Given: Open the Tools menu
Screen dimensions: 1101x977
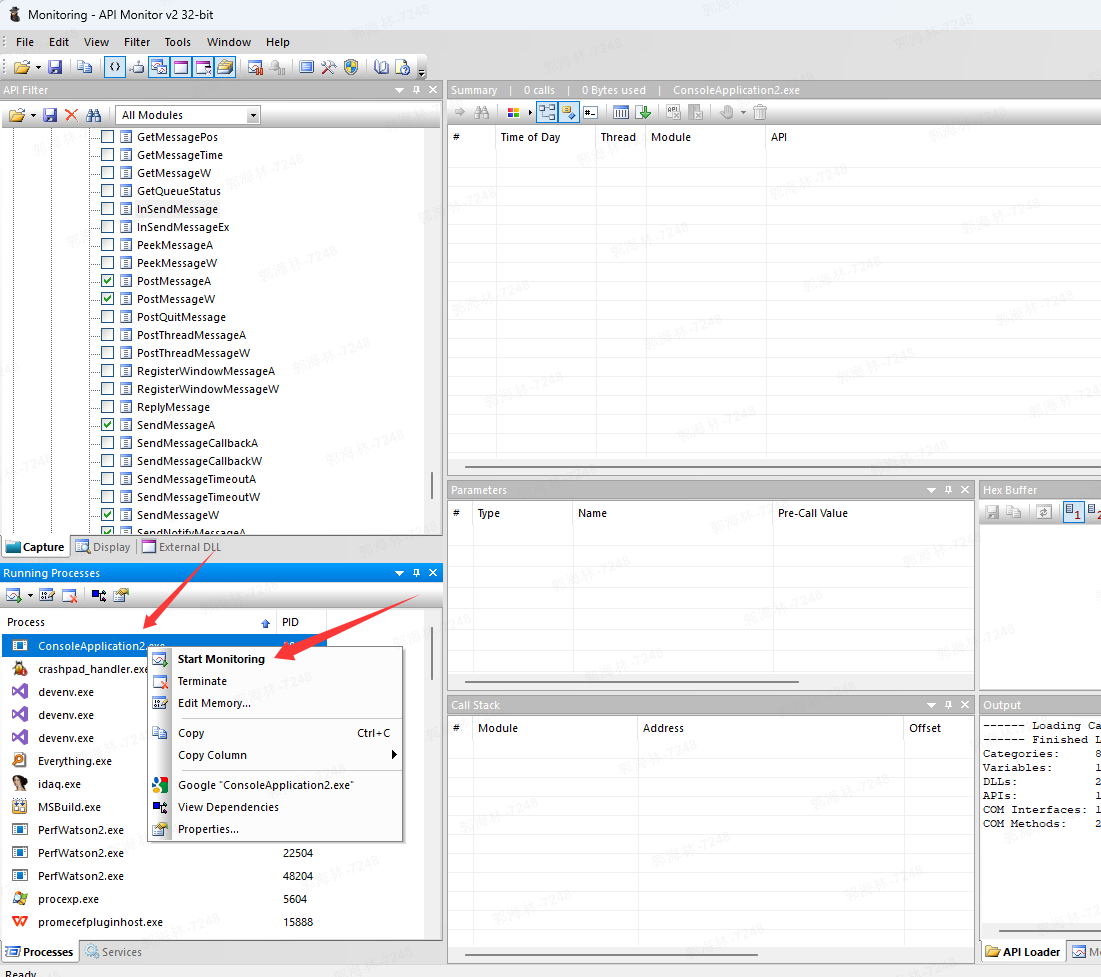Looking at the screenshot, I should pyautogui.click(x=178, y=42).
